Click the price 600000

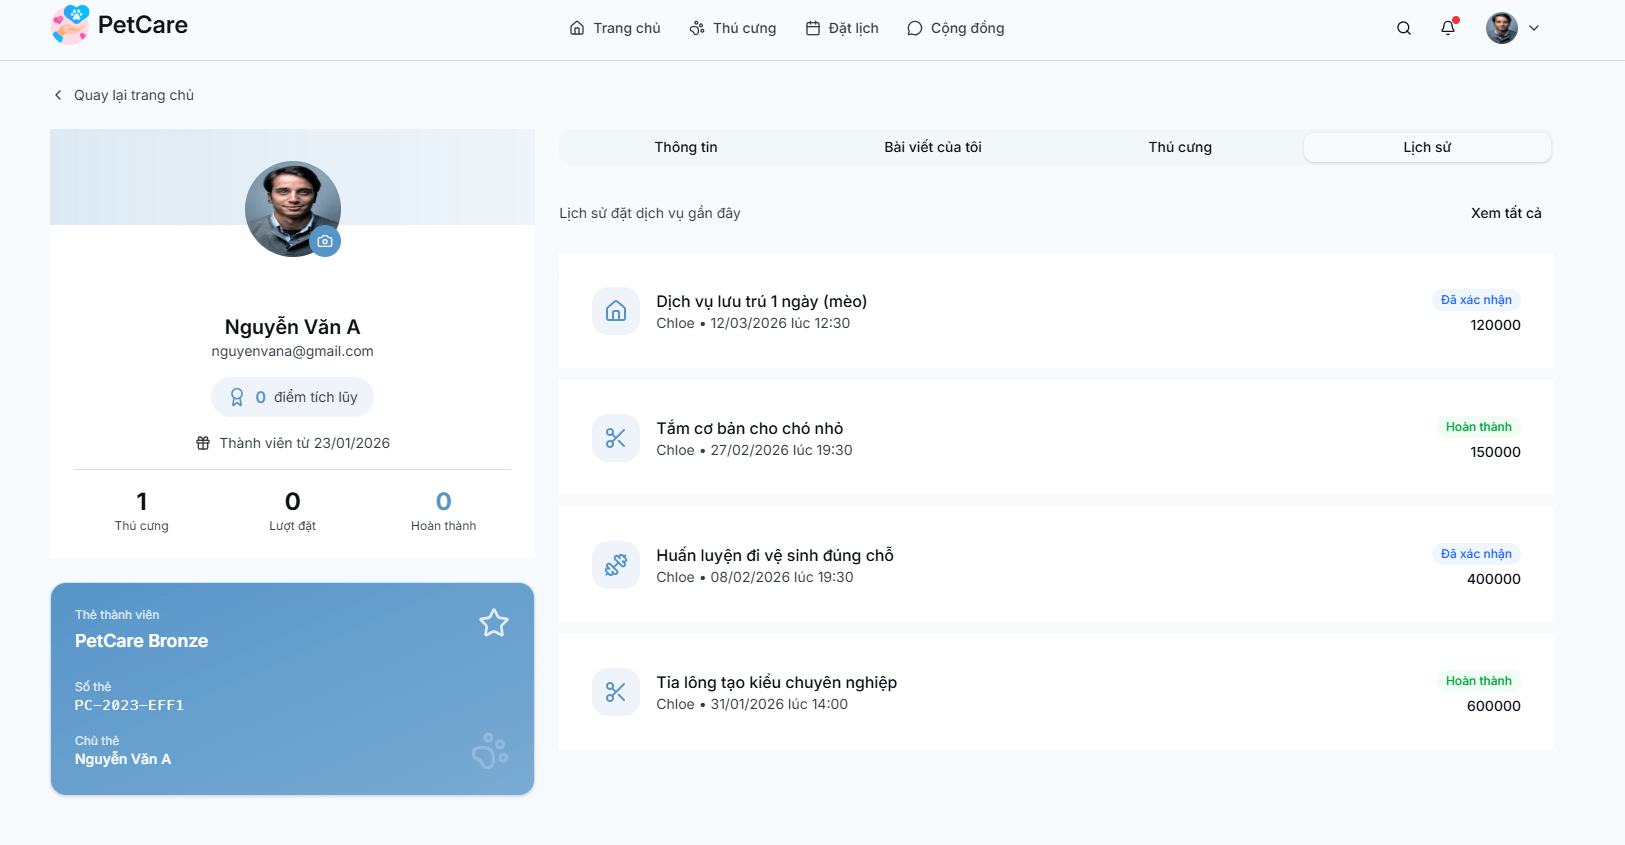coord(1494,706)
